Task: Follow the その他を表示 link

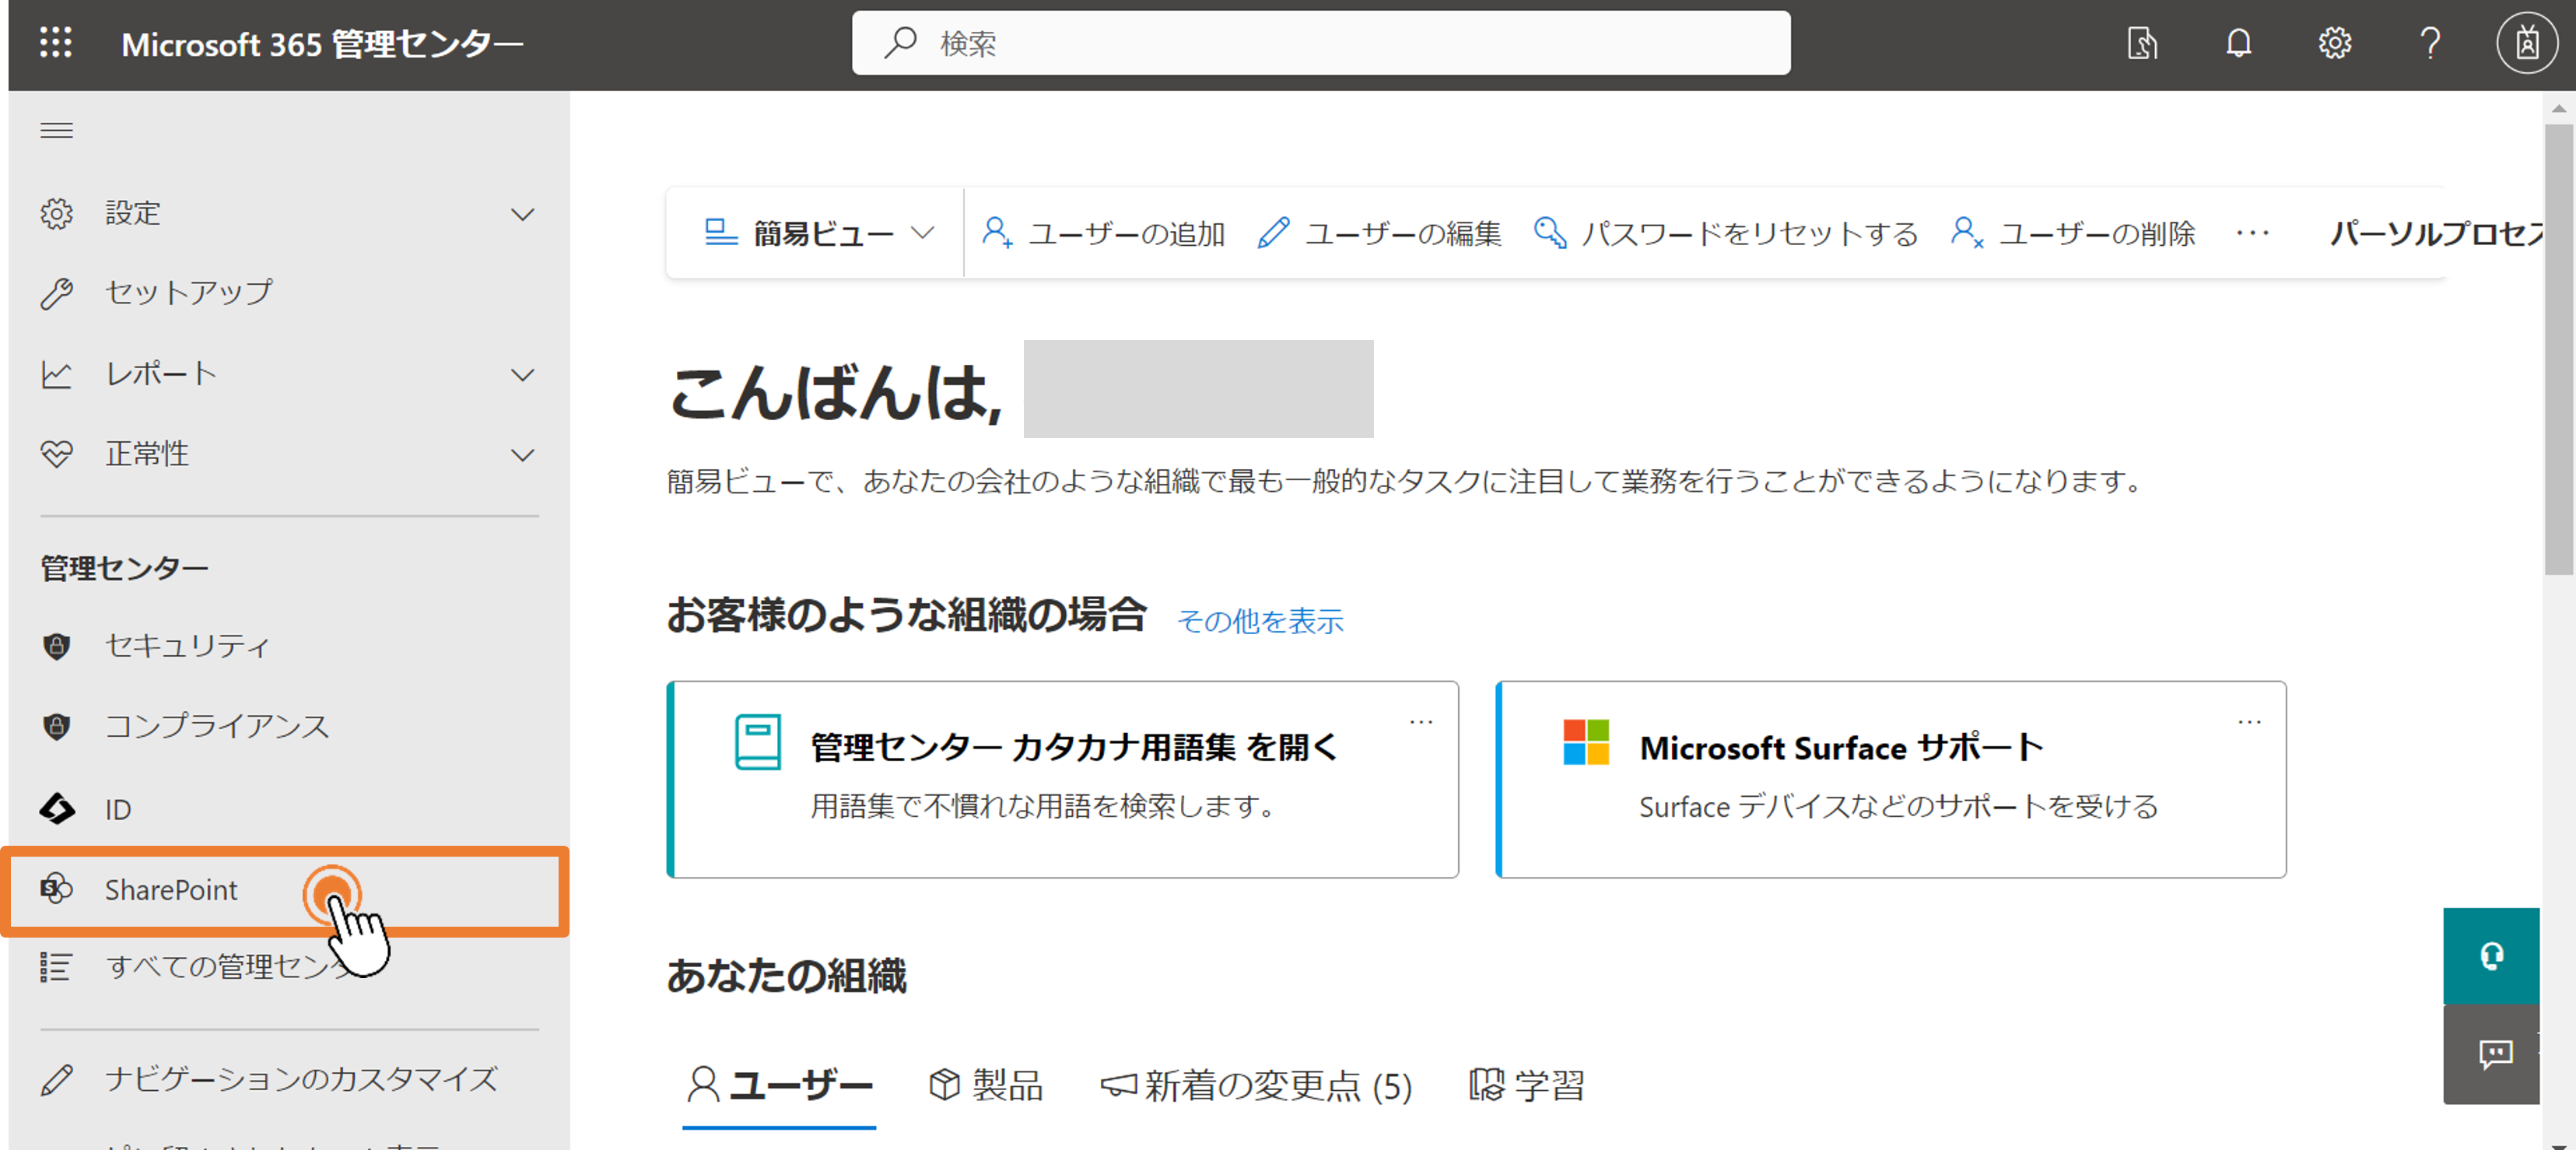Action: click(x=1260, y=621)
